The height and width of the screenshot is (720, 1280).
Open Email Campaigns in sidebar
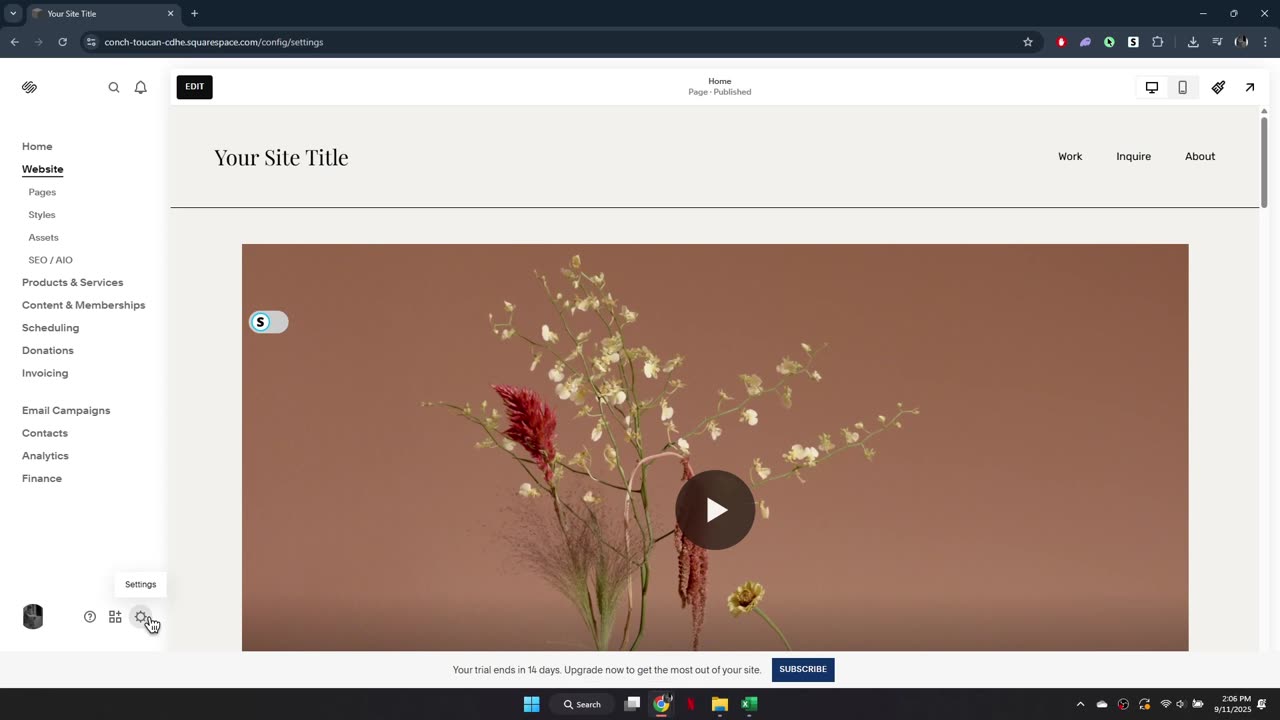click(x=66, y=410)
